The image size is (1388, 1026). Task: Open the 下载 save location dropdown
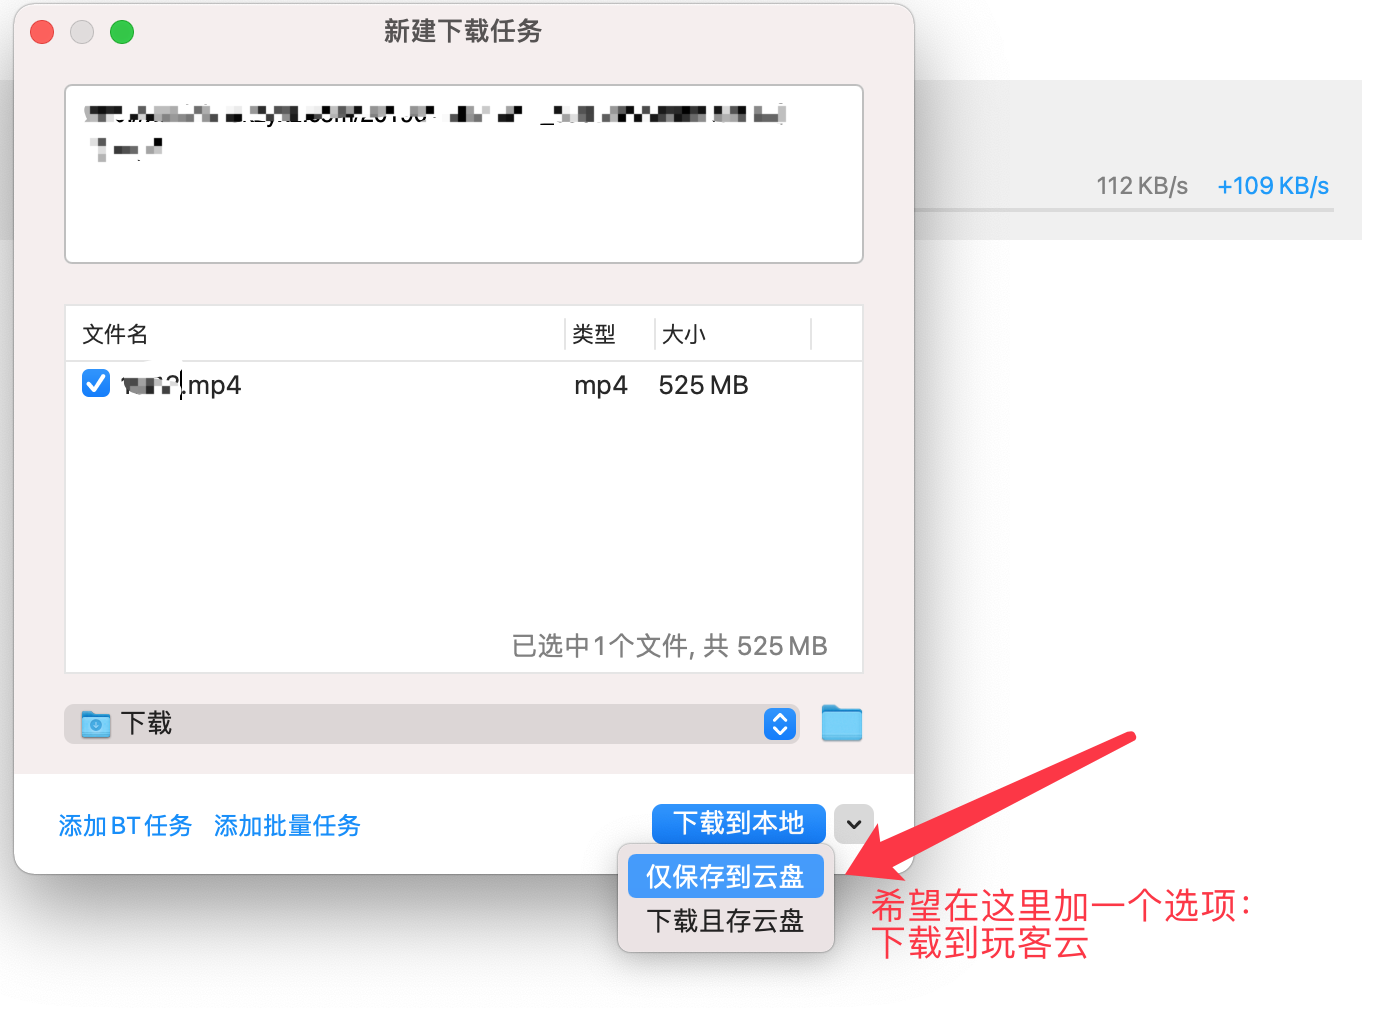[x=779, y=723]
